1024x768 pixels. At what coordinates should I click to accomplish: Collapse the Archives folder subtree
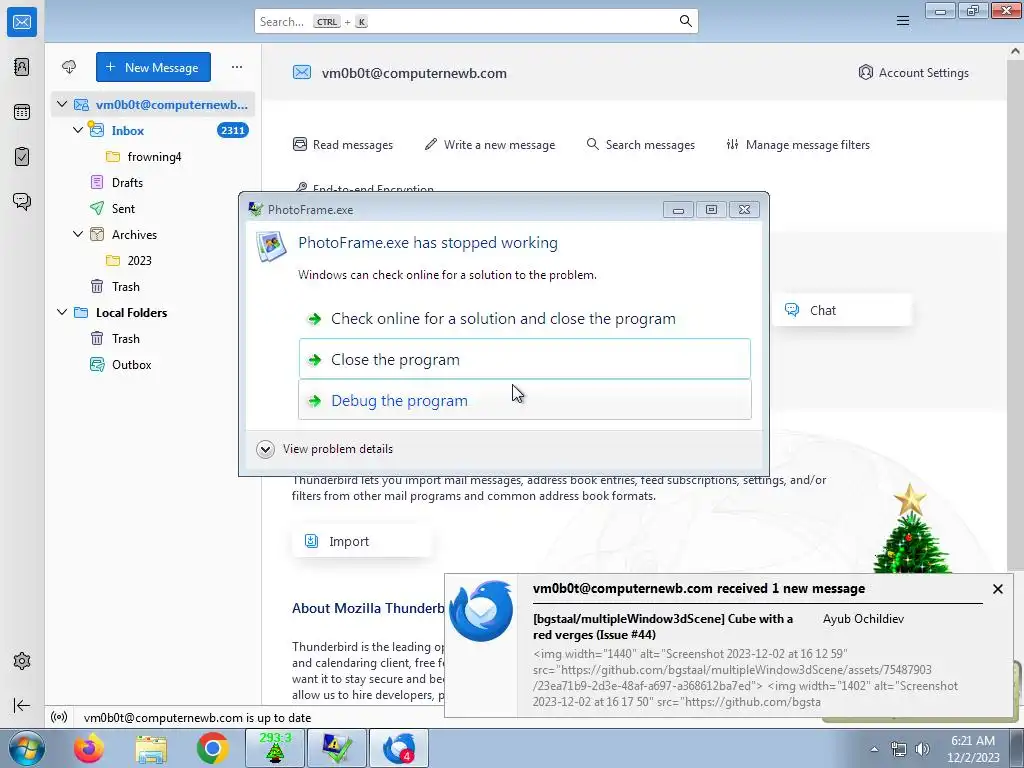(78, 234)
